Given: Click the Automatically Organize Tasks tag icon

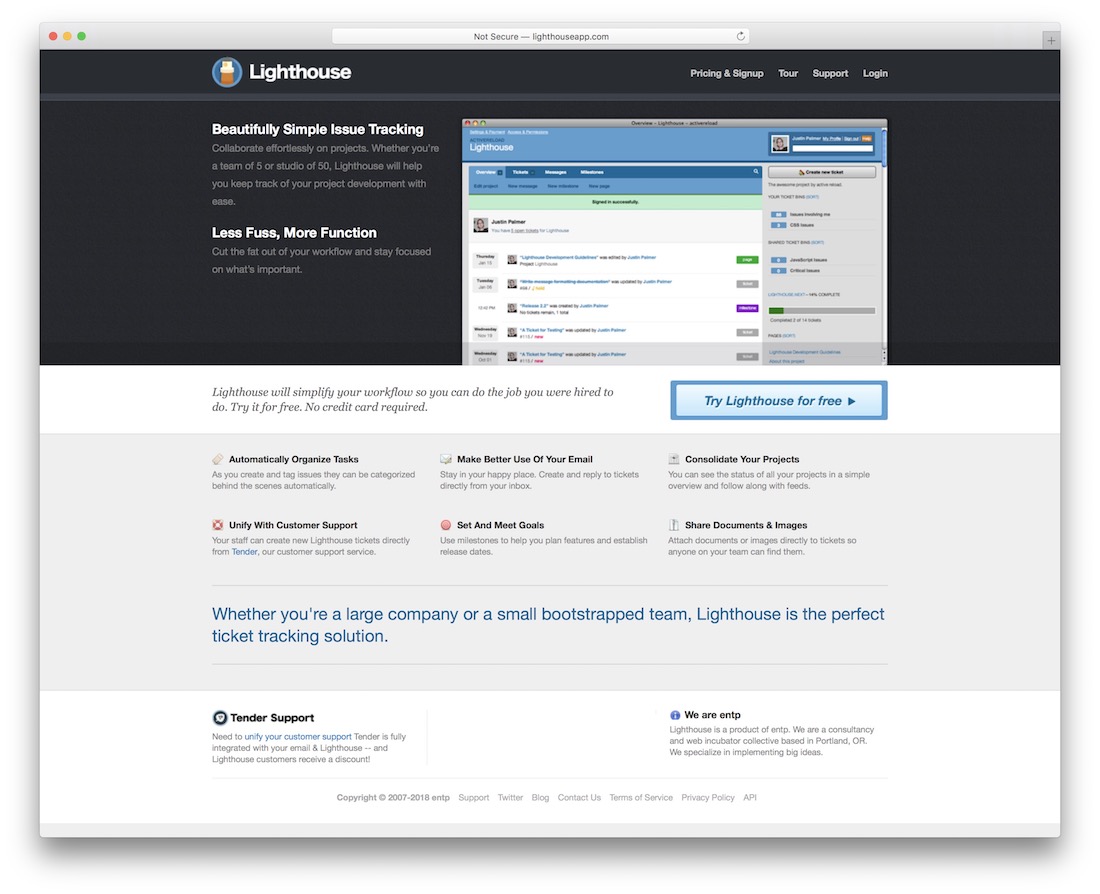Looking at the screenshot, I should click(x=217, y=459).
